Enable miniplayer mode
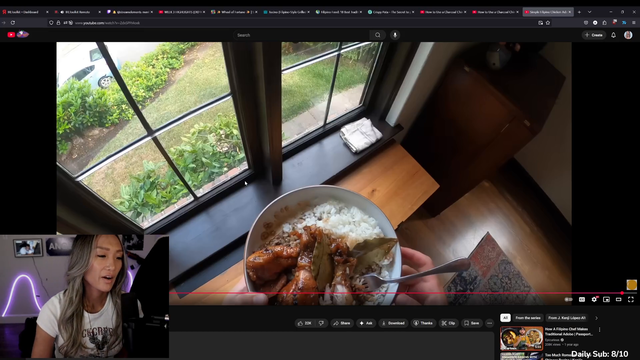 coord(607,300)
